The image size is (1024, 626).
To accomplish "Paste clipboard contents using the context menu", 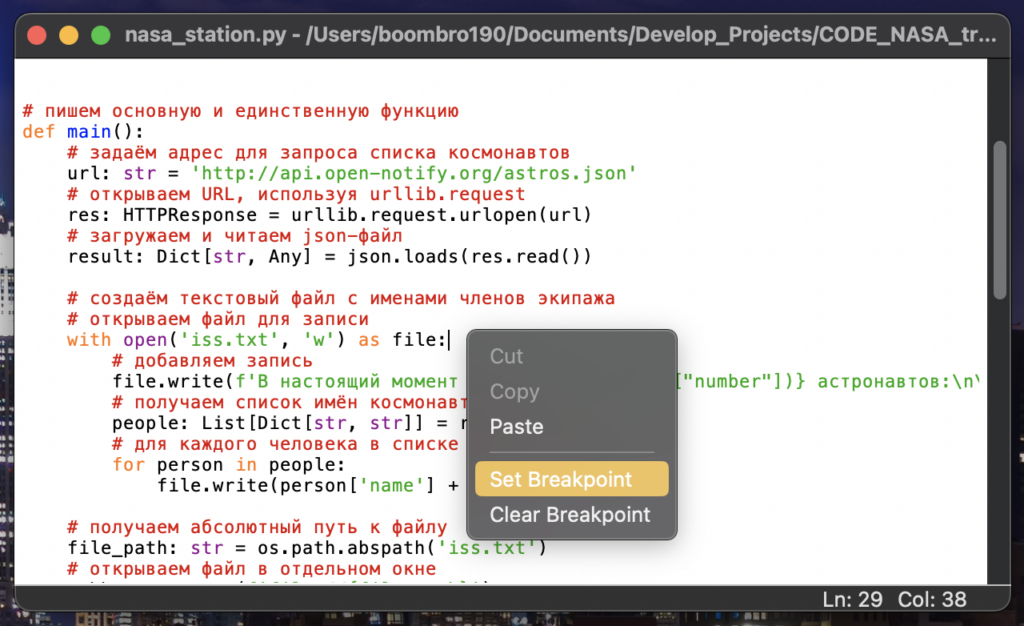I will coord(516,426).
